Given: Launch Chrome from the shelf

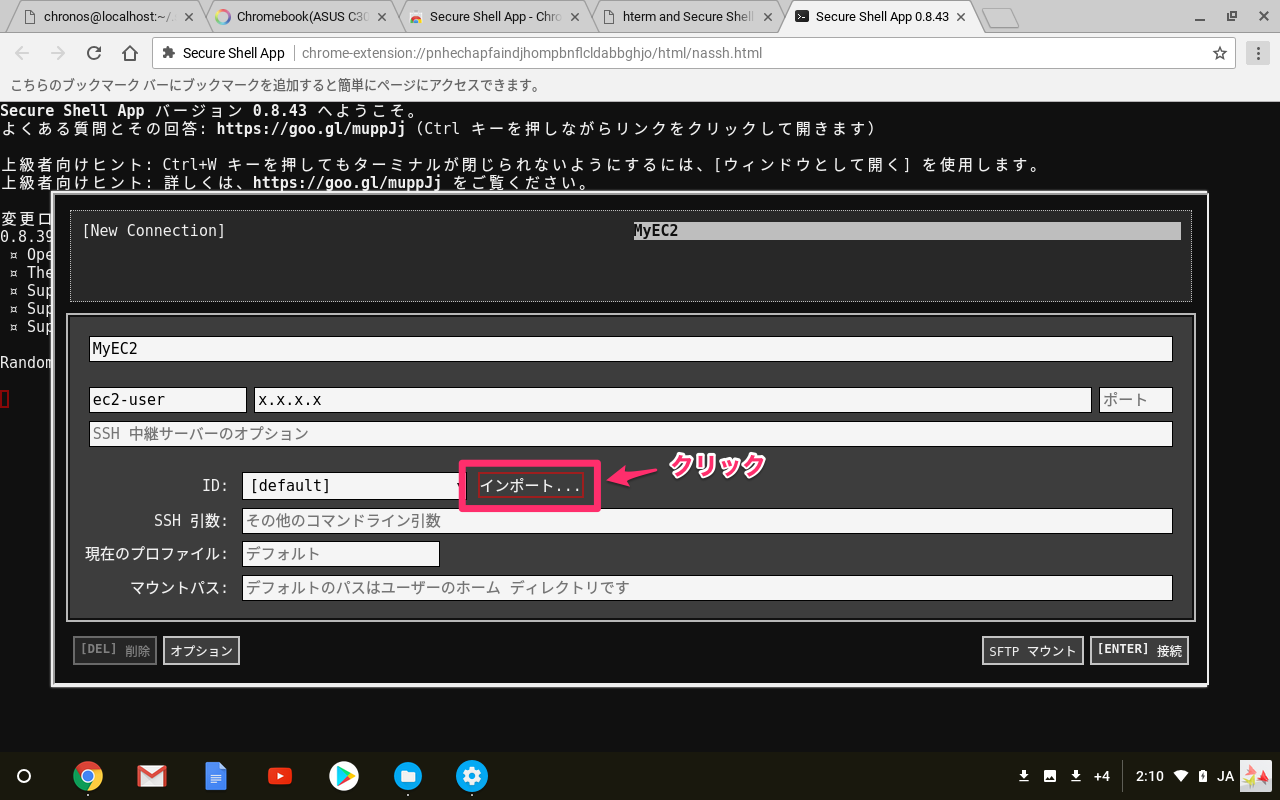Looking at the screenshot, I should (88, 776).
